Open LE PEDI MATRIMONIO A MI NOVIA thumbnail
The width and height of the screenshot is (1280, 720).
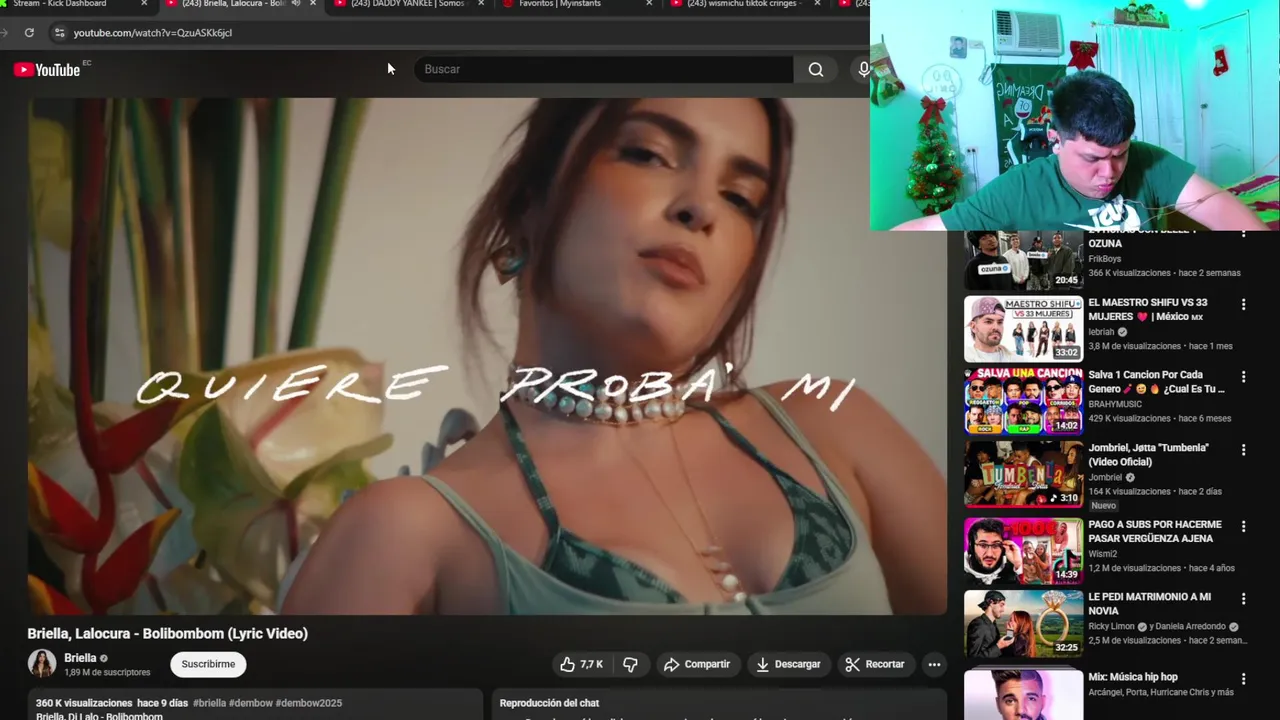(x=1023, y=624)
